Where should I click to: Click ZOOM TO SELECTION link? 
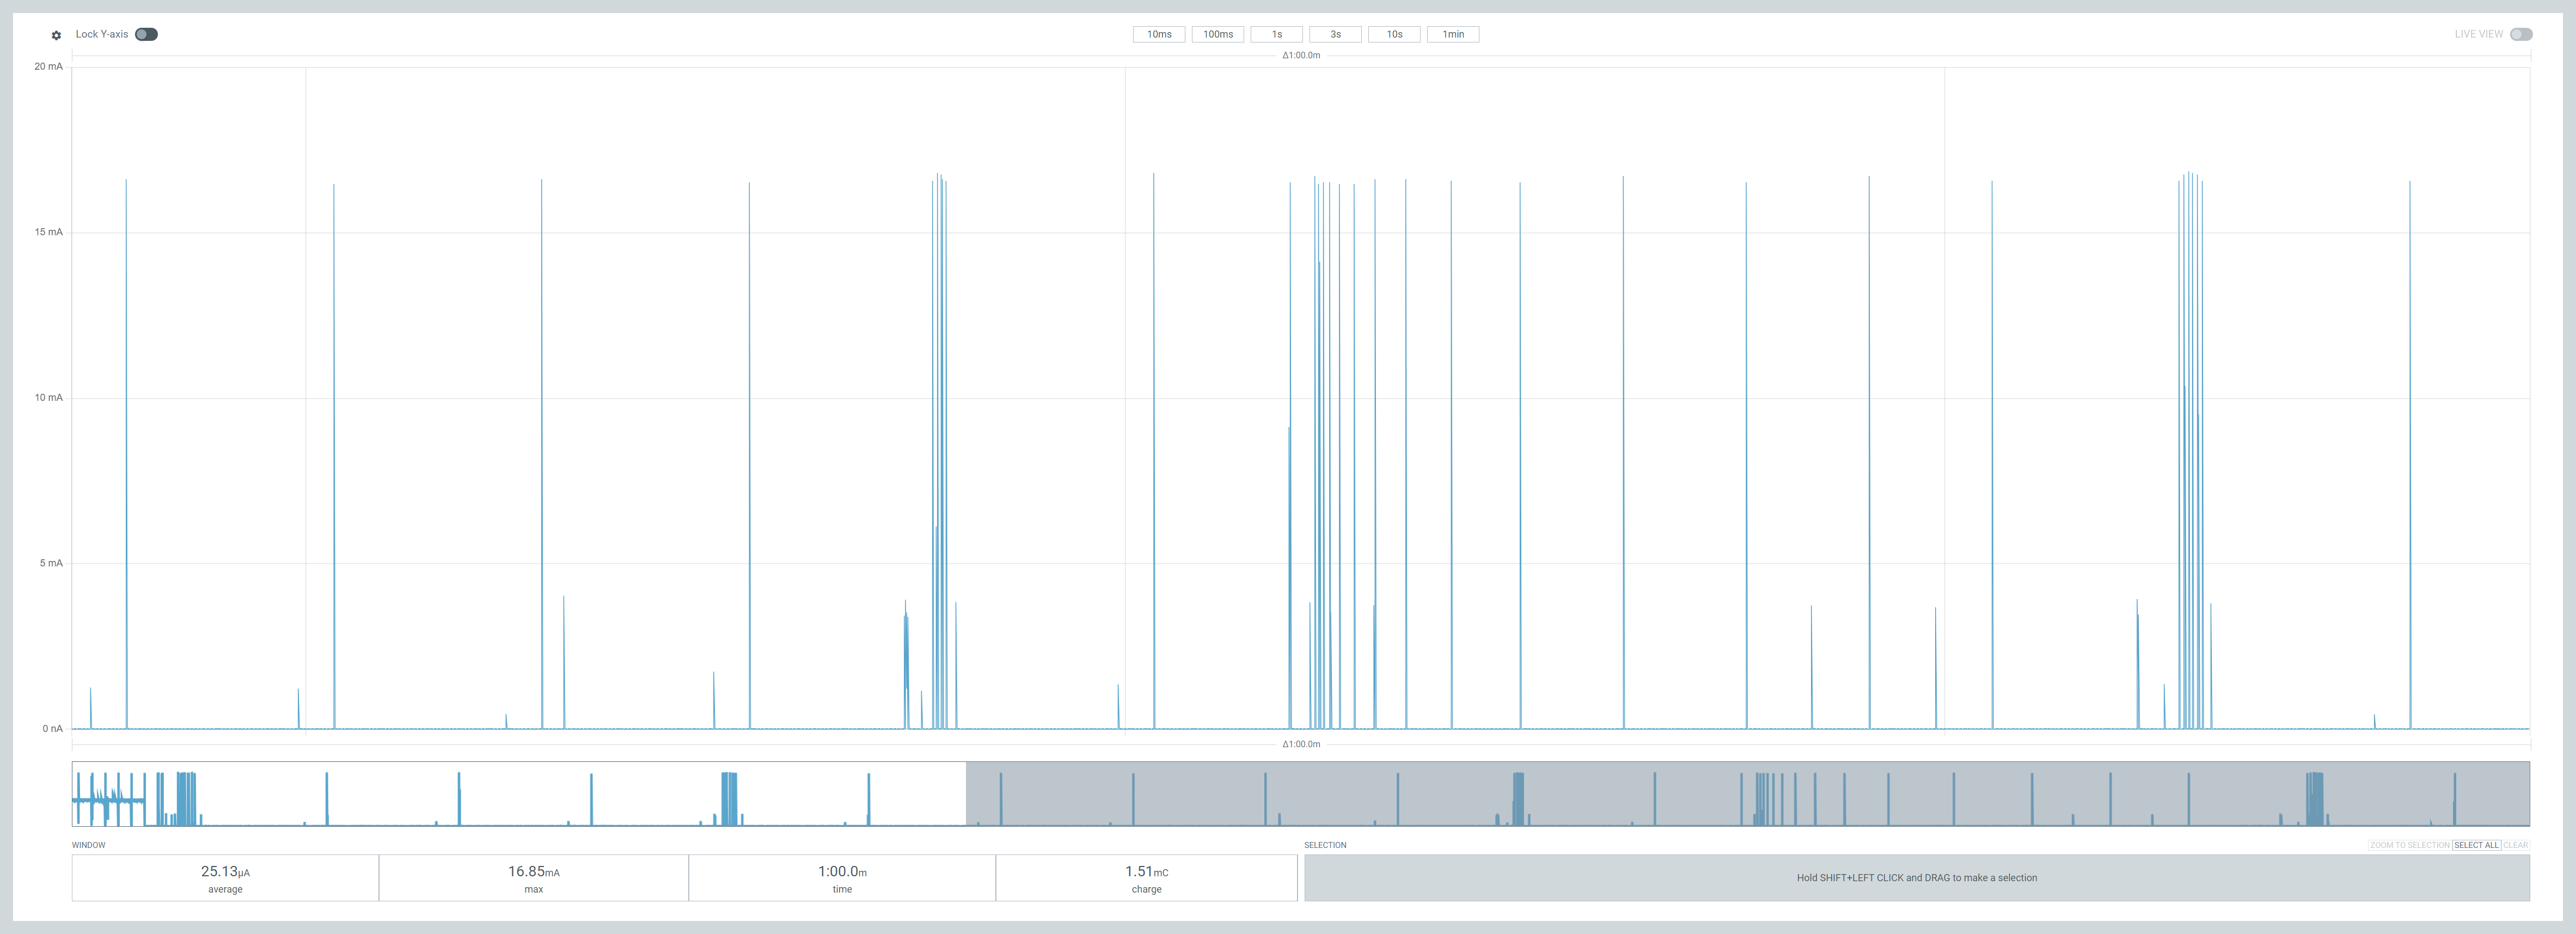pyautogui.click(x=2409, y=845)
